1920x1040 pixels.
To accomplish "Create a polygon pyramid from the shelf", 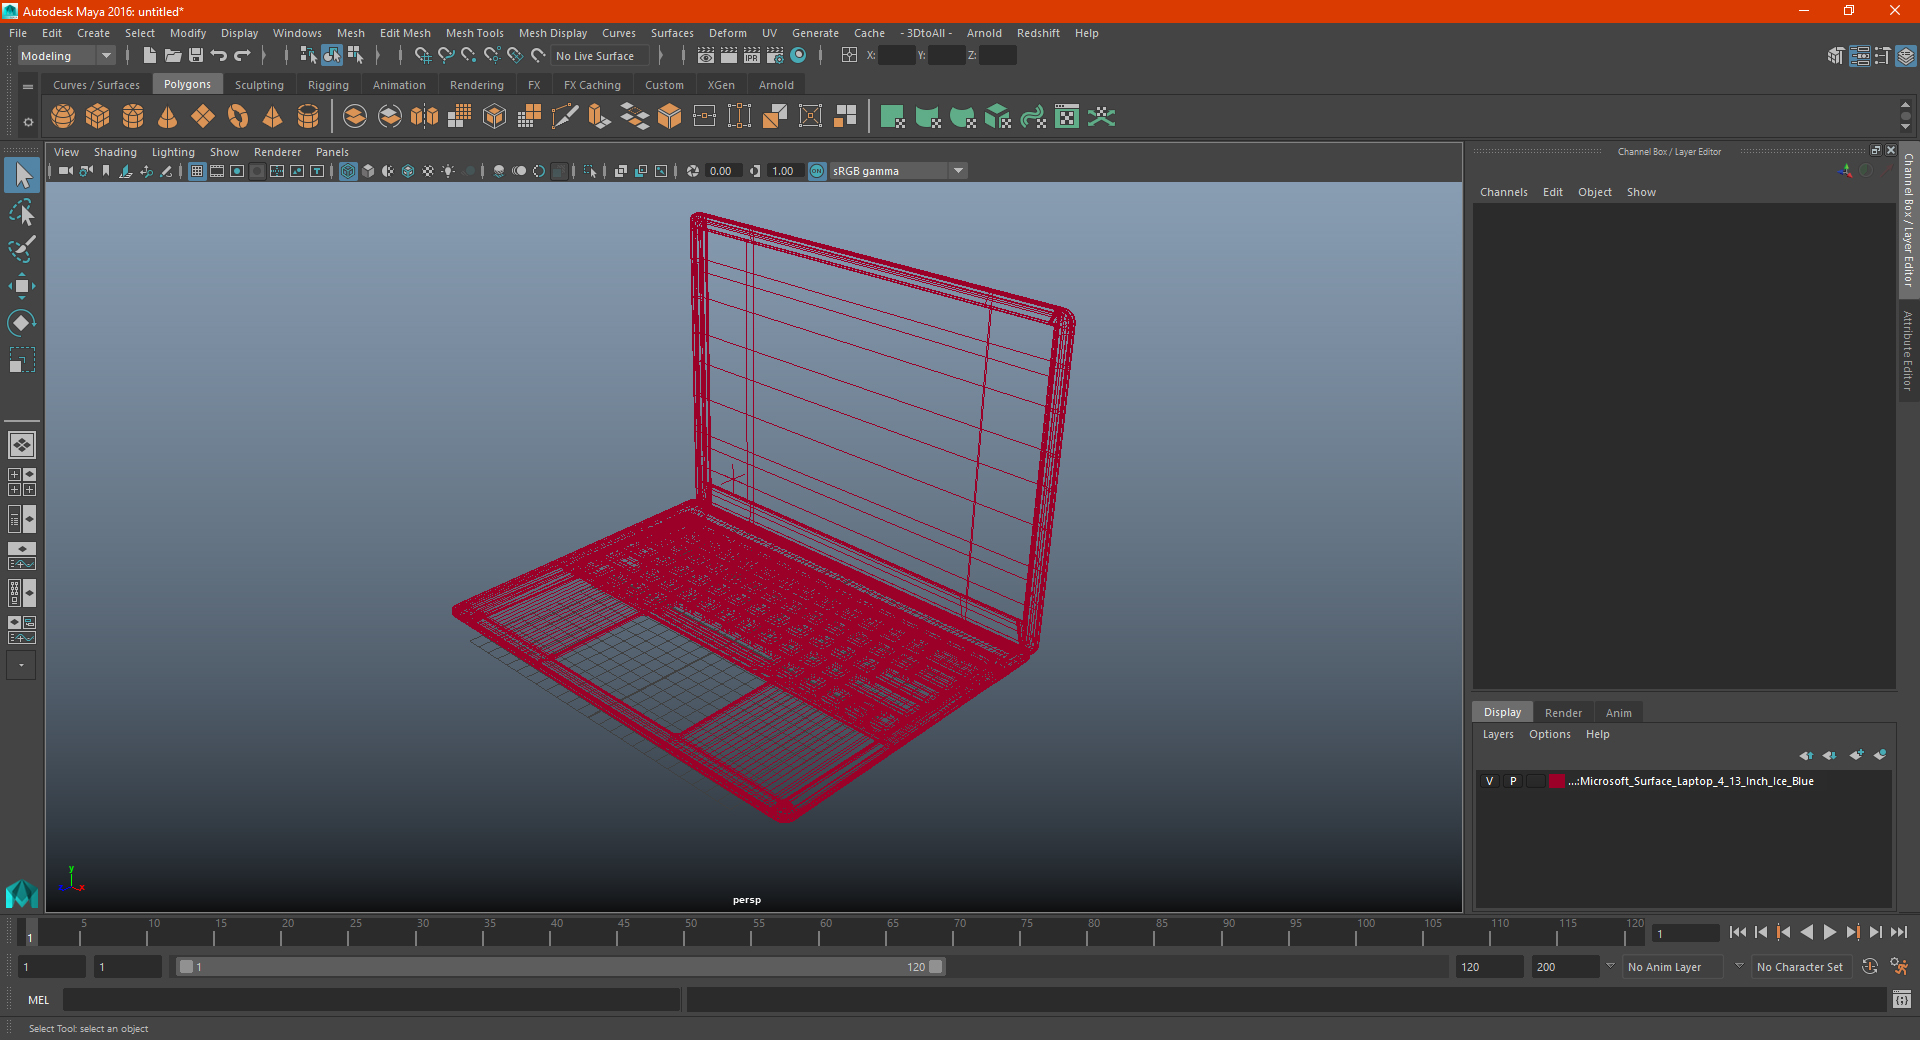I will [272, 117].
